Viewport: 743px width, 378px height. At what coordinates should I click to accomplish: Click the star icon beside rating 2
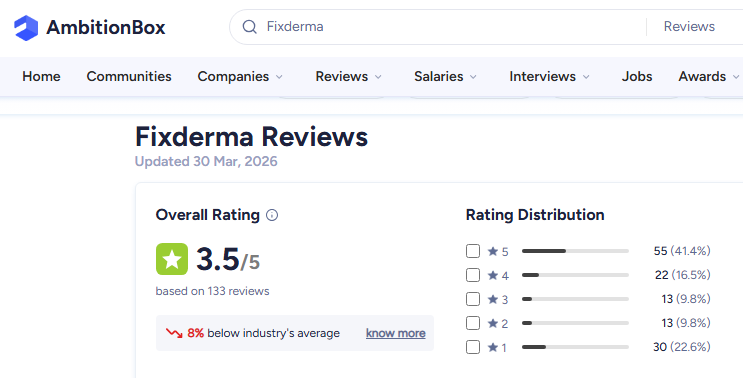(493, 323)
